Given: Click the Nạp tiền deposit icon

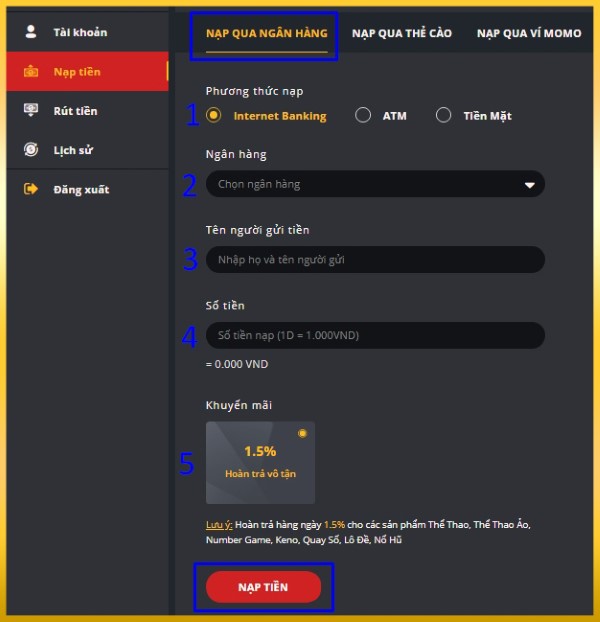Looking at the screenshot, I should click(x=31, y=72).
